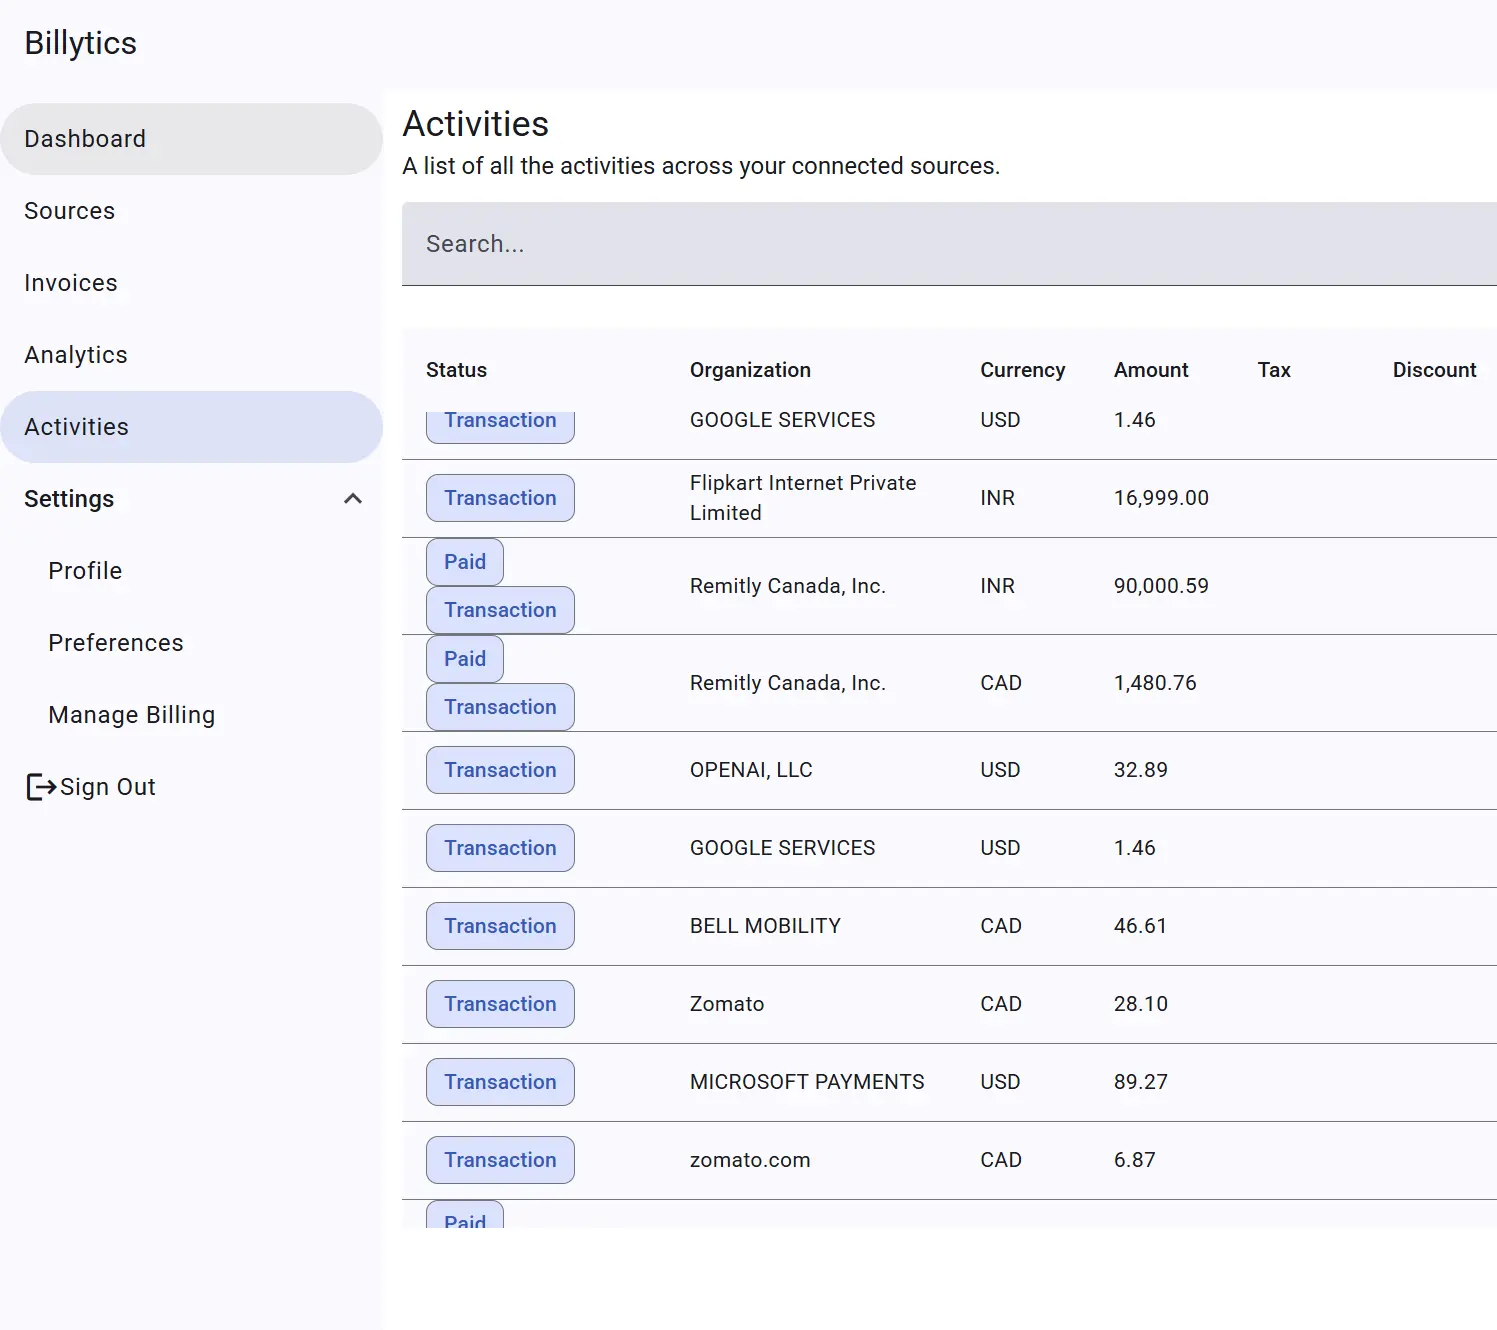Navigate to Analytics
1497x1330 pixels.
tap(191, 355)
